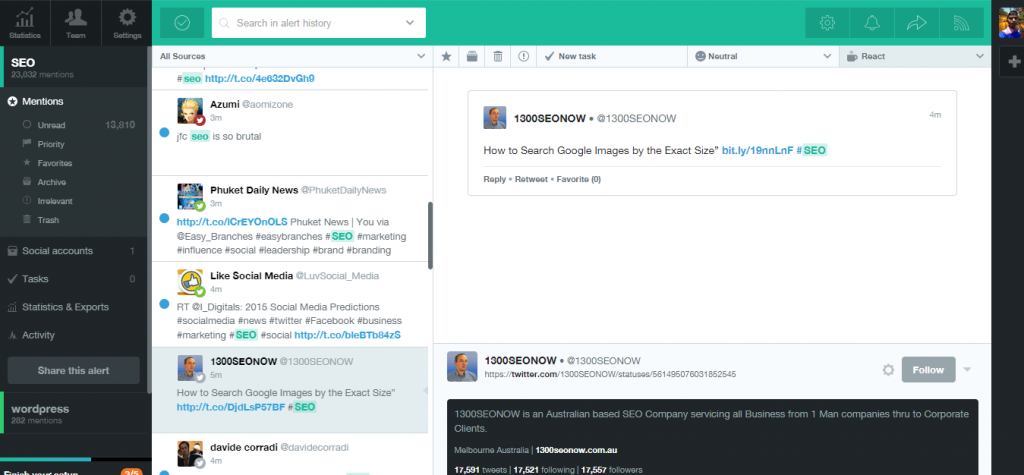Click Reply under the tweet
Image resolution: width=1024 pixels, height=475 pixels.
(494, 179)
